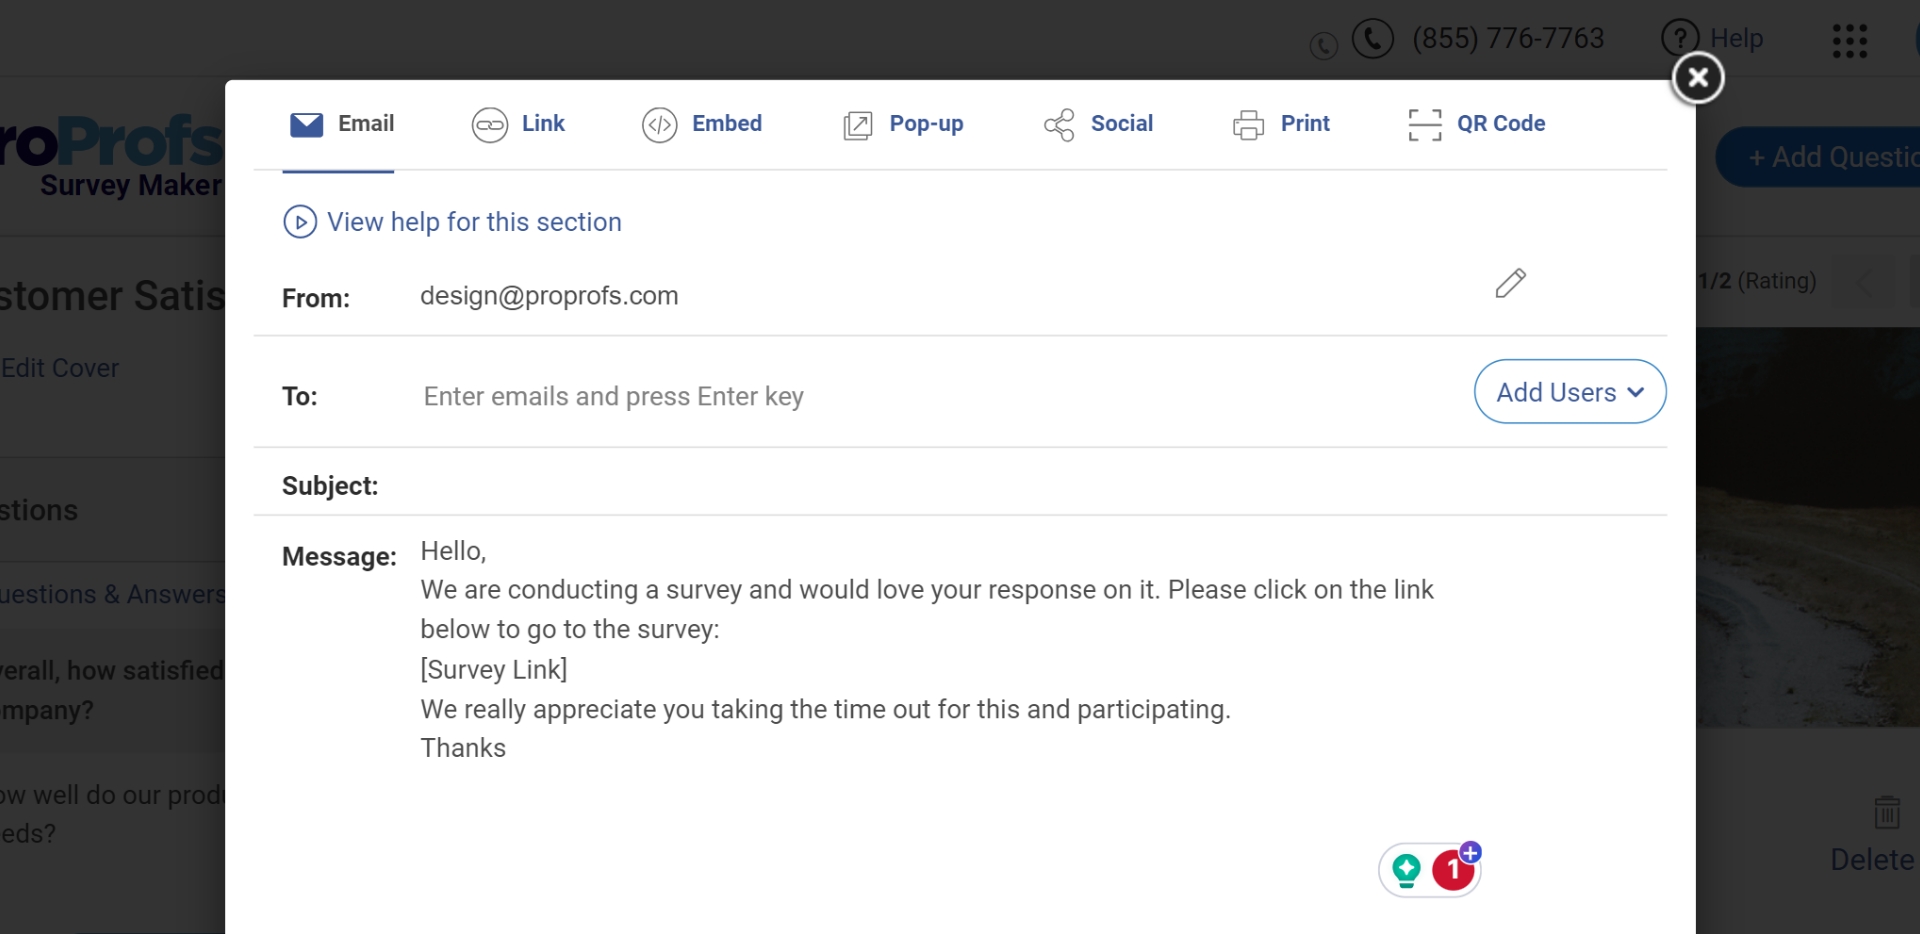
Task: Click inside the Message body text
Action: pyautogui.click(x=927, y=650)
